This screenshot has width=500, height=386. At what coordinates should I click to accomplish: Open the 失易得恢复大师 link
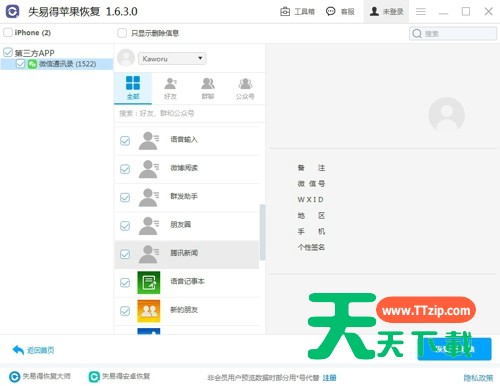[x=46, y=376]
